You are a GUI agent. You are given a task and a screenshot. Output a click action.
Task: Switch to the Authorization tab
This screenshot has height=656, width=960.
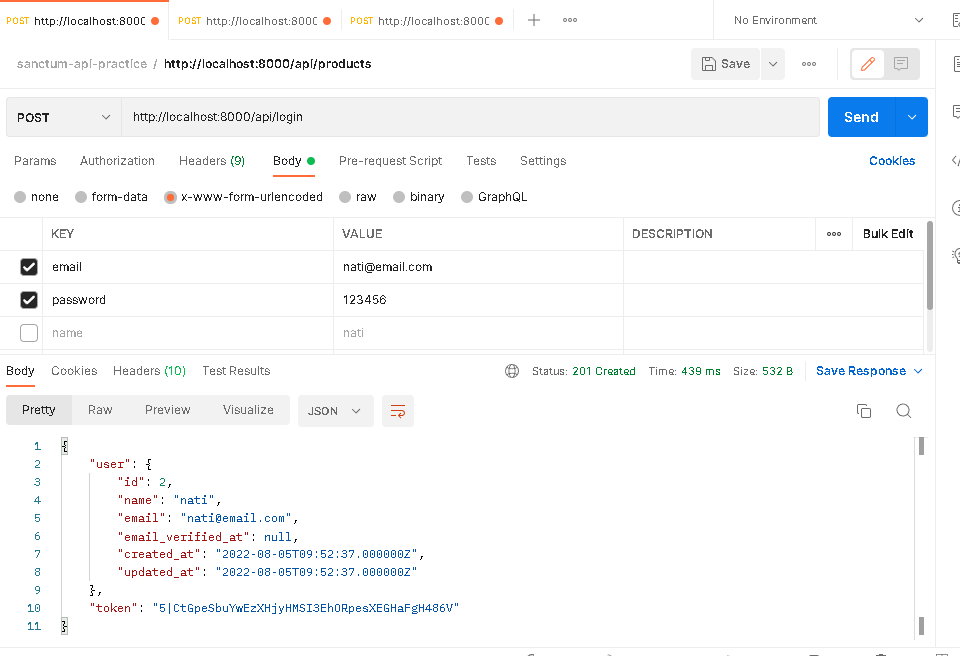coord(117,160)
